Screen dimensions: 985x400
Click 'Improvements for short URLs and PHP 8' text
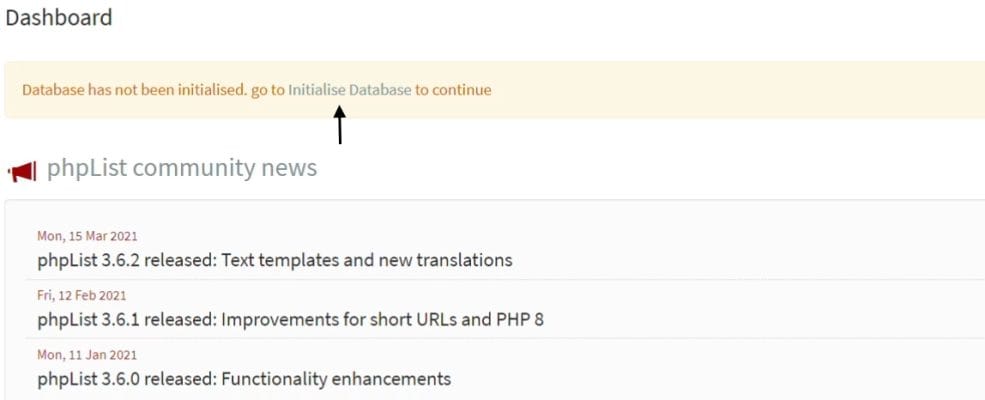383,320
